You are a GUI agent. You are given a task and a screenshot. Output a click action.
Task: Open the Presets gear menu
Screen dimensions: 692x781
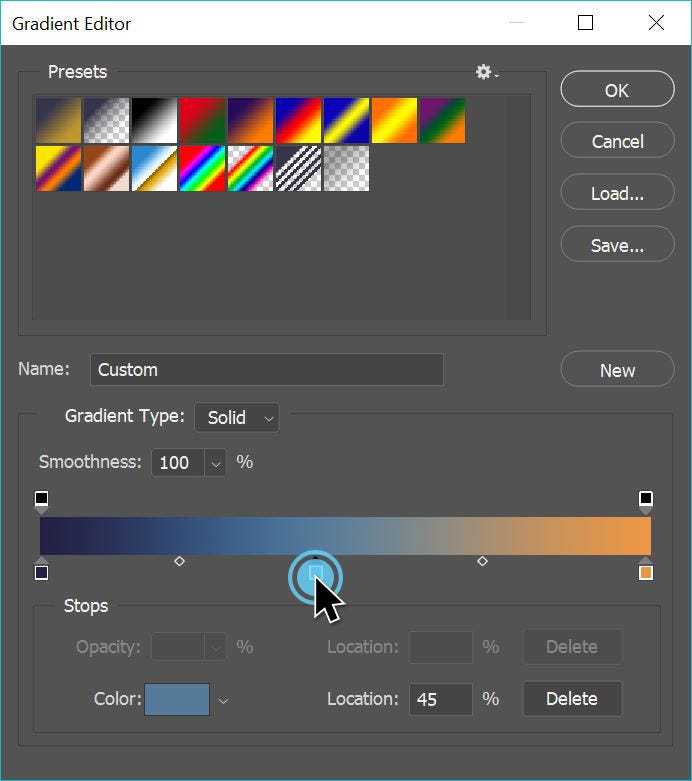pyautogui.click(x=486, y=72)
